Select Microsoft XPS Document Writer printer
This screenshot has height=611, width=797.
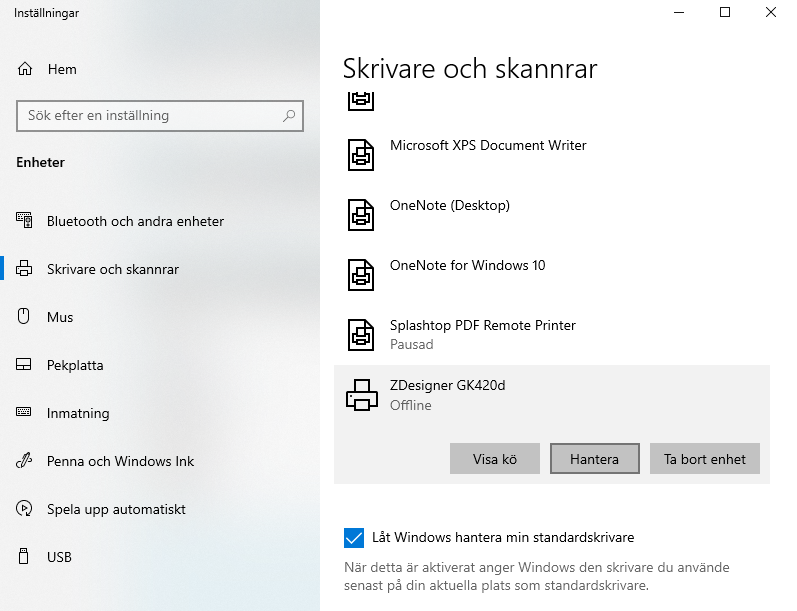(488, 146)
